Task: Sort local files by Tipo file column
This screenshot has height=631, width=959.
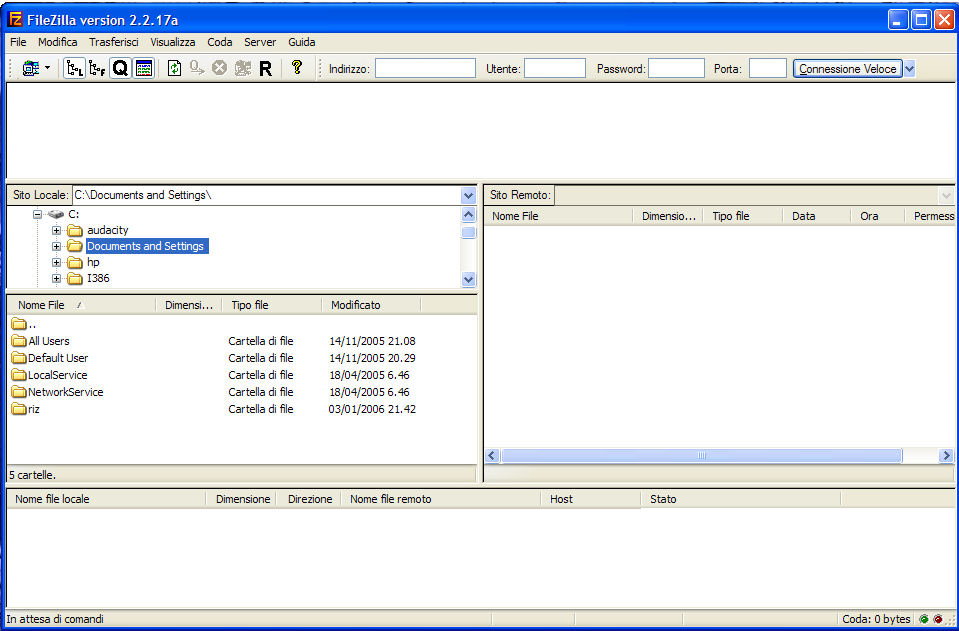Action: [x=272, y=304]
